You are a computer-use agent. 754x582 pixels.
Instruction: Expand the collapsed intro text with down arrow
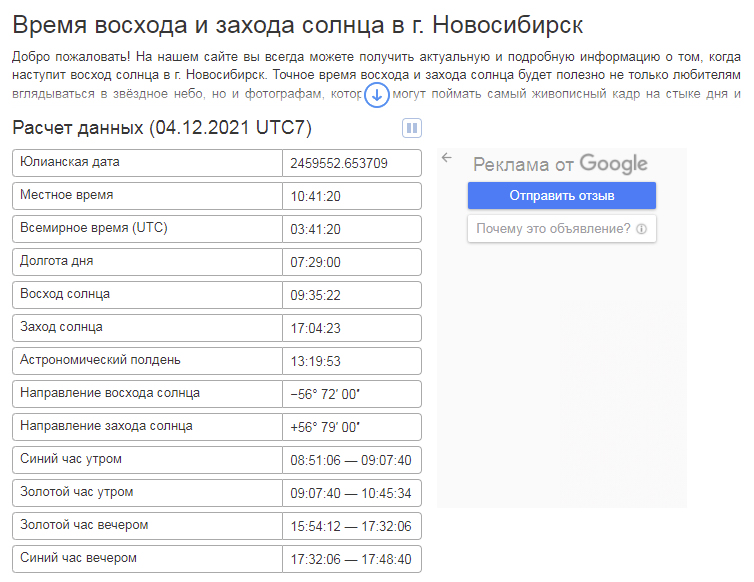pyautogui.click(x=376, y=96)
